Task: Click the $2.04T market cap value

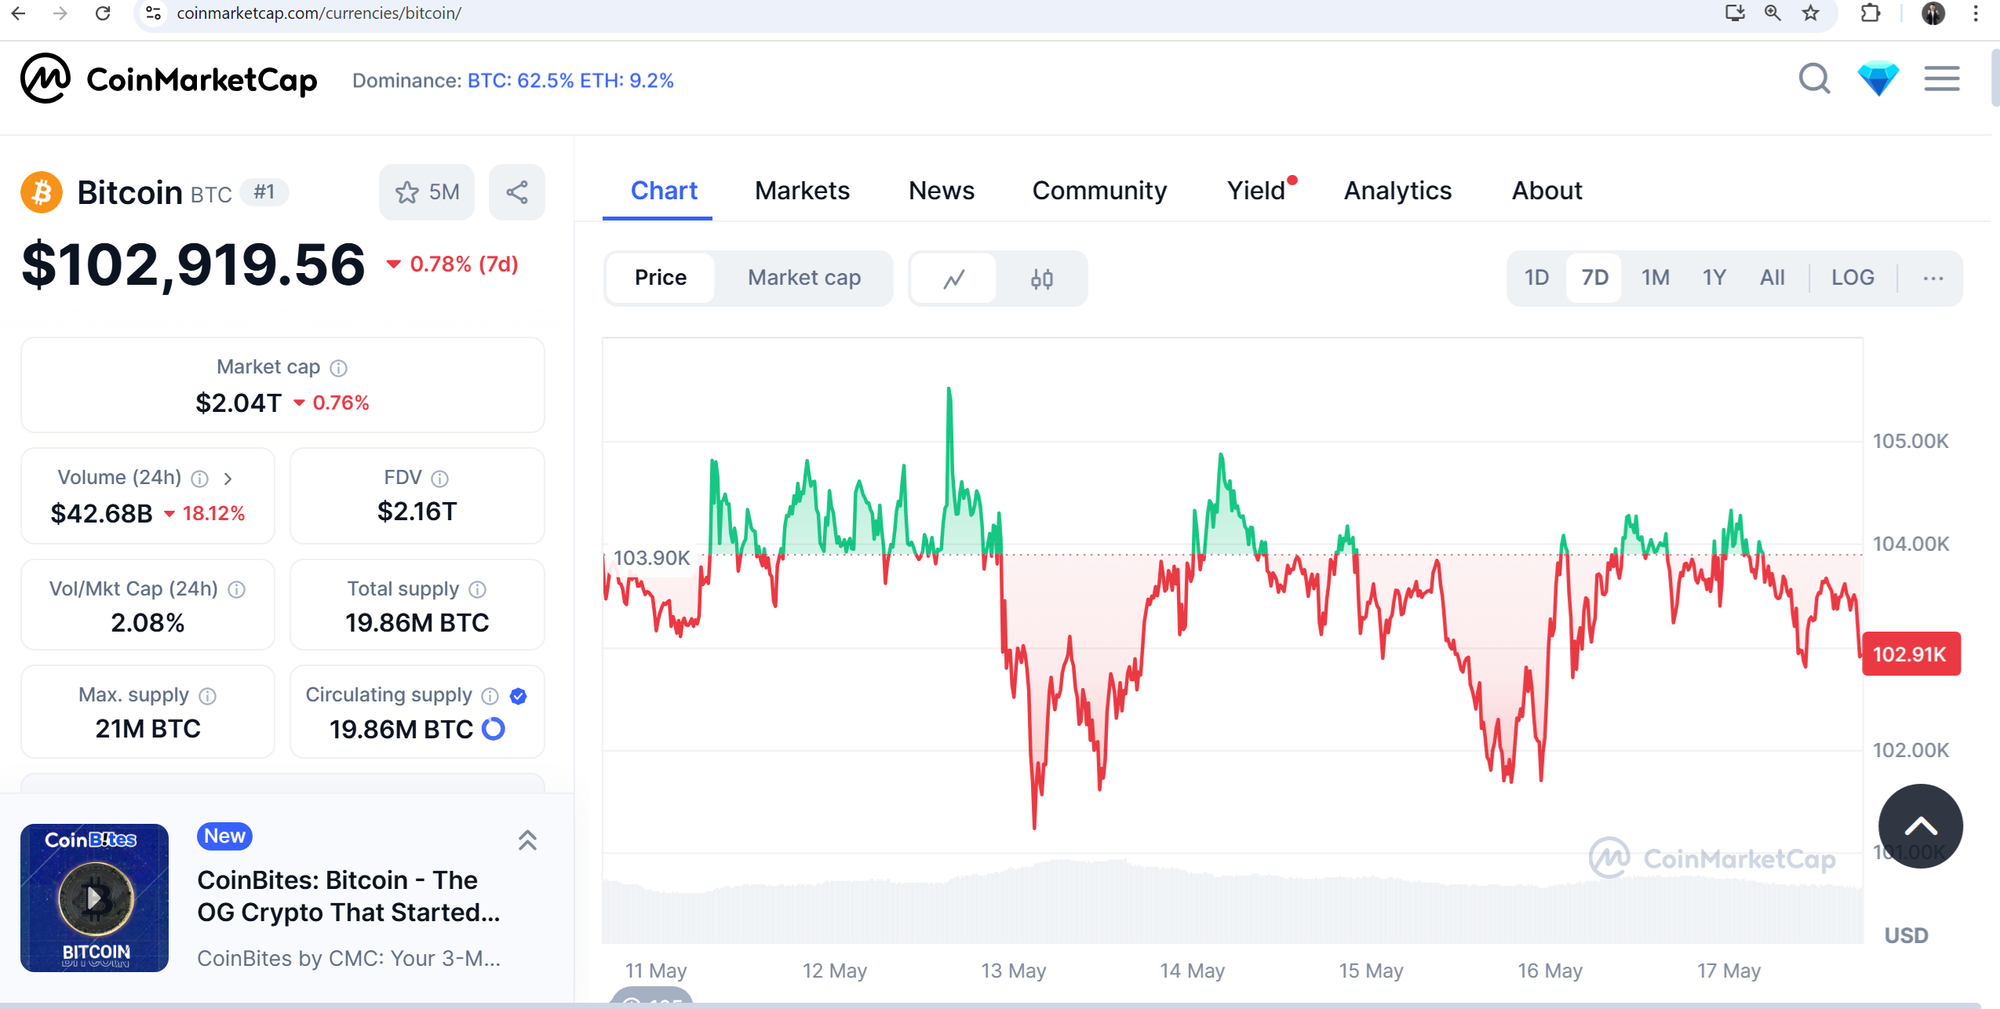Action: pos(239,403)
